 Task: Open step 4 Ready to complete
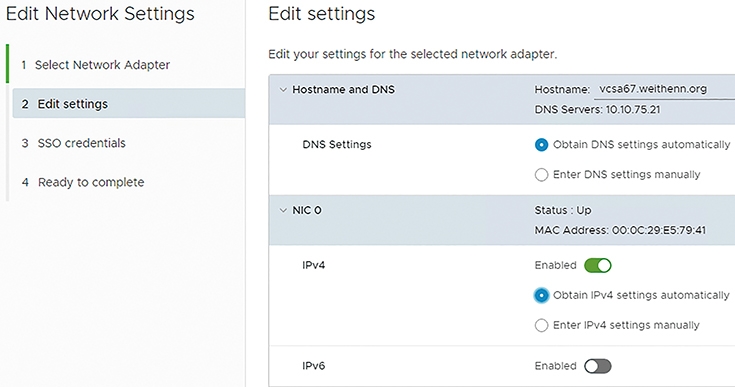(x=83, y=182)
